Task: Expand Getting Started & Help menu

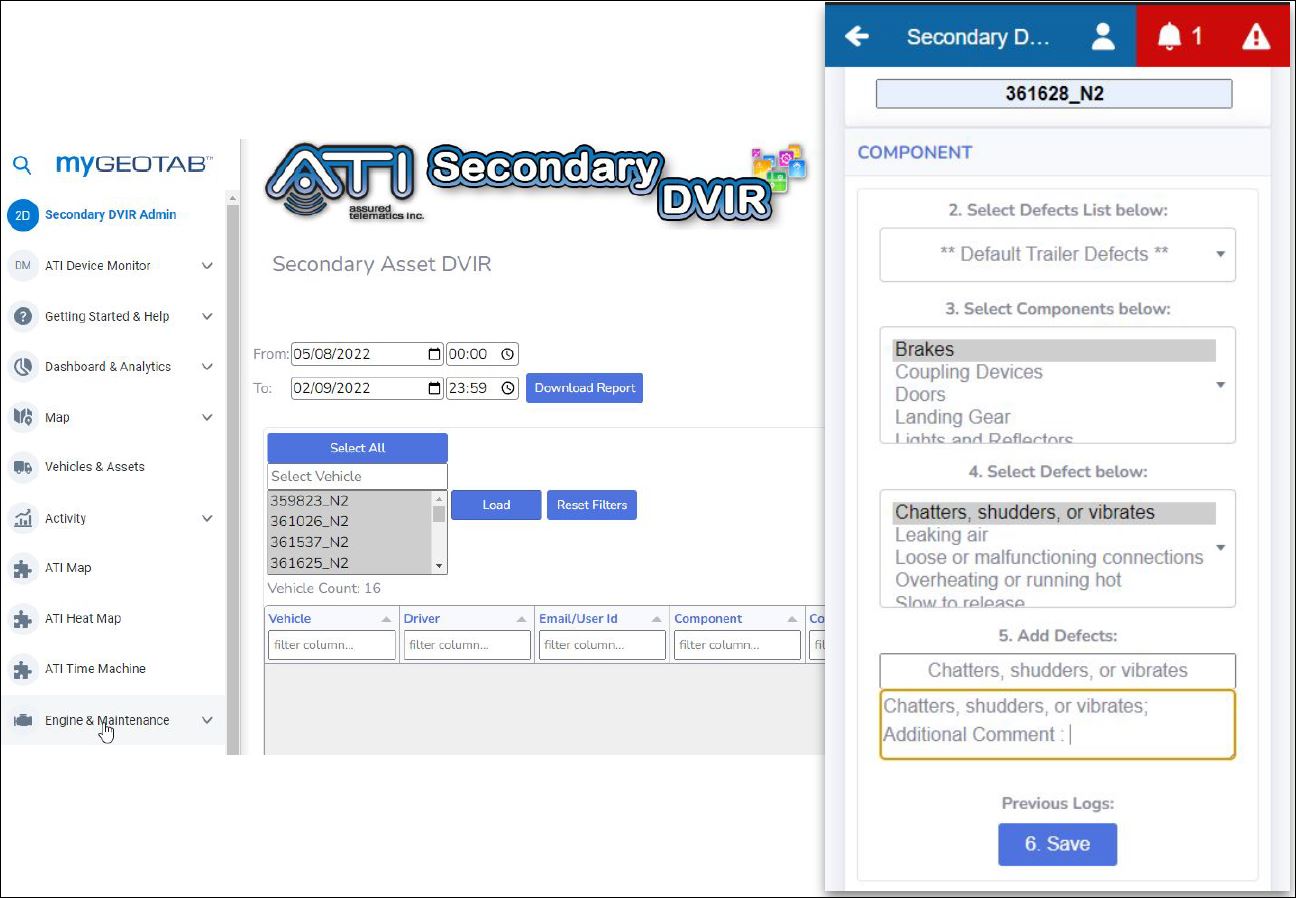Action: (x=207, y=316)
